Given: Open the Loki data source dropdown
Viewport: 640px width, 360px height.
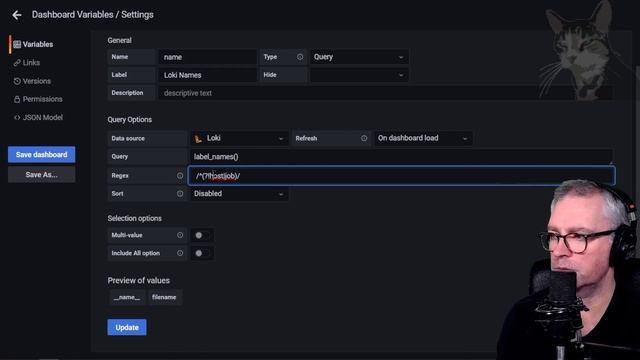Looking at the screenshot, I should tap(239, 138).
